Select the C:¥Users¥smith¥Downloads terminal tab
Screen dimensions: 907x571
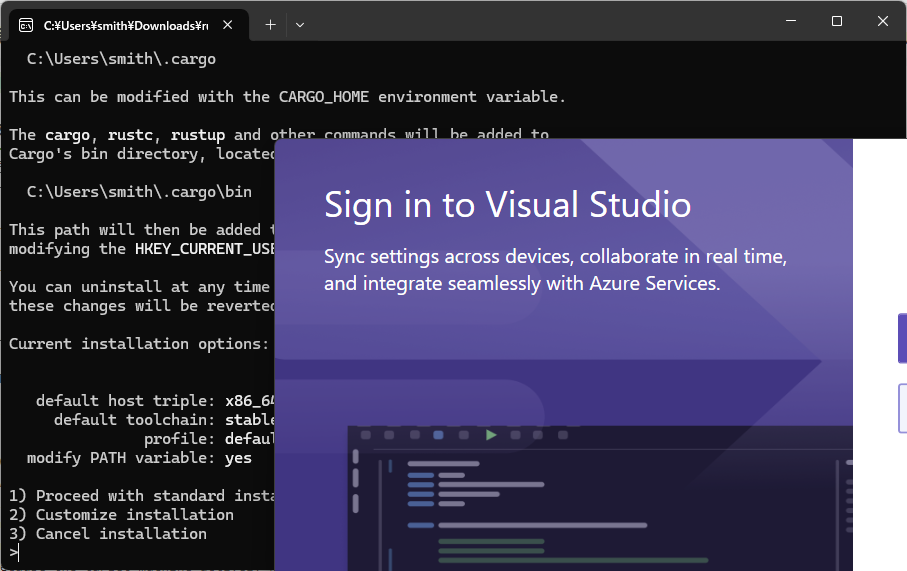point(129,25)
